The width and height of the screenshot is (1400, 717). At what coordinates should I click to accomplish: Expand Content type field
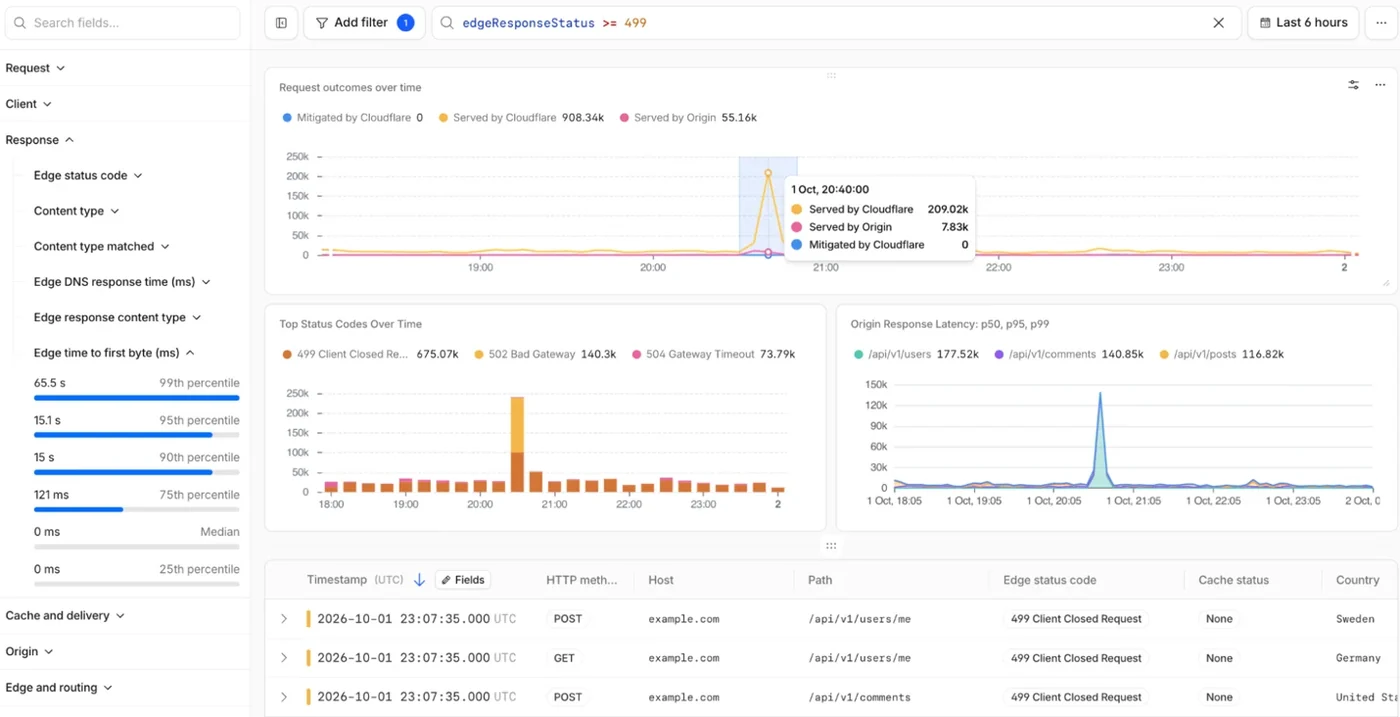pos(77,211)
